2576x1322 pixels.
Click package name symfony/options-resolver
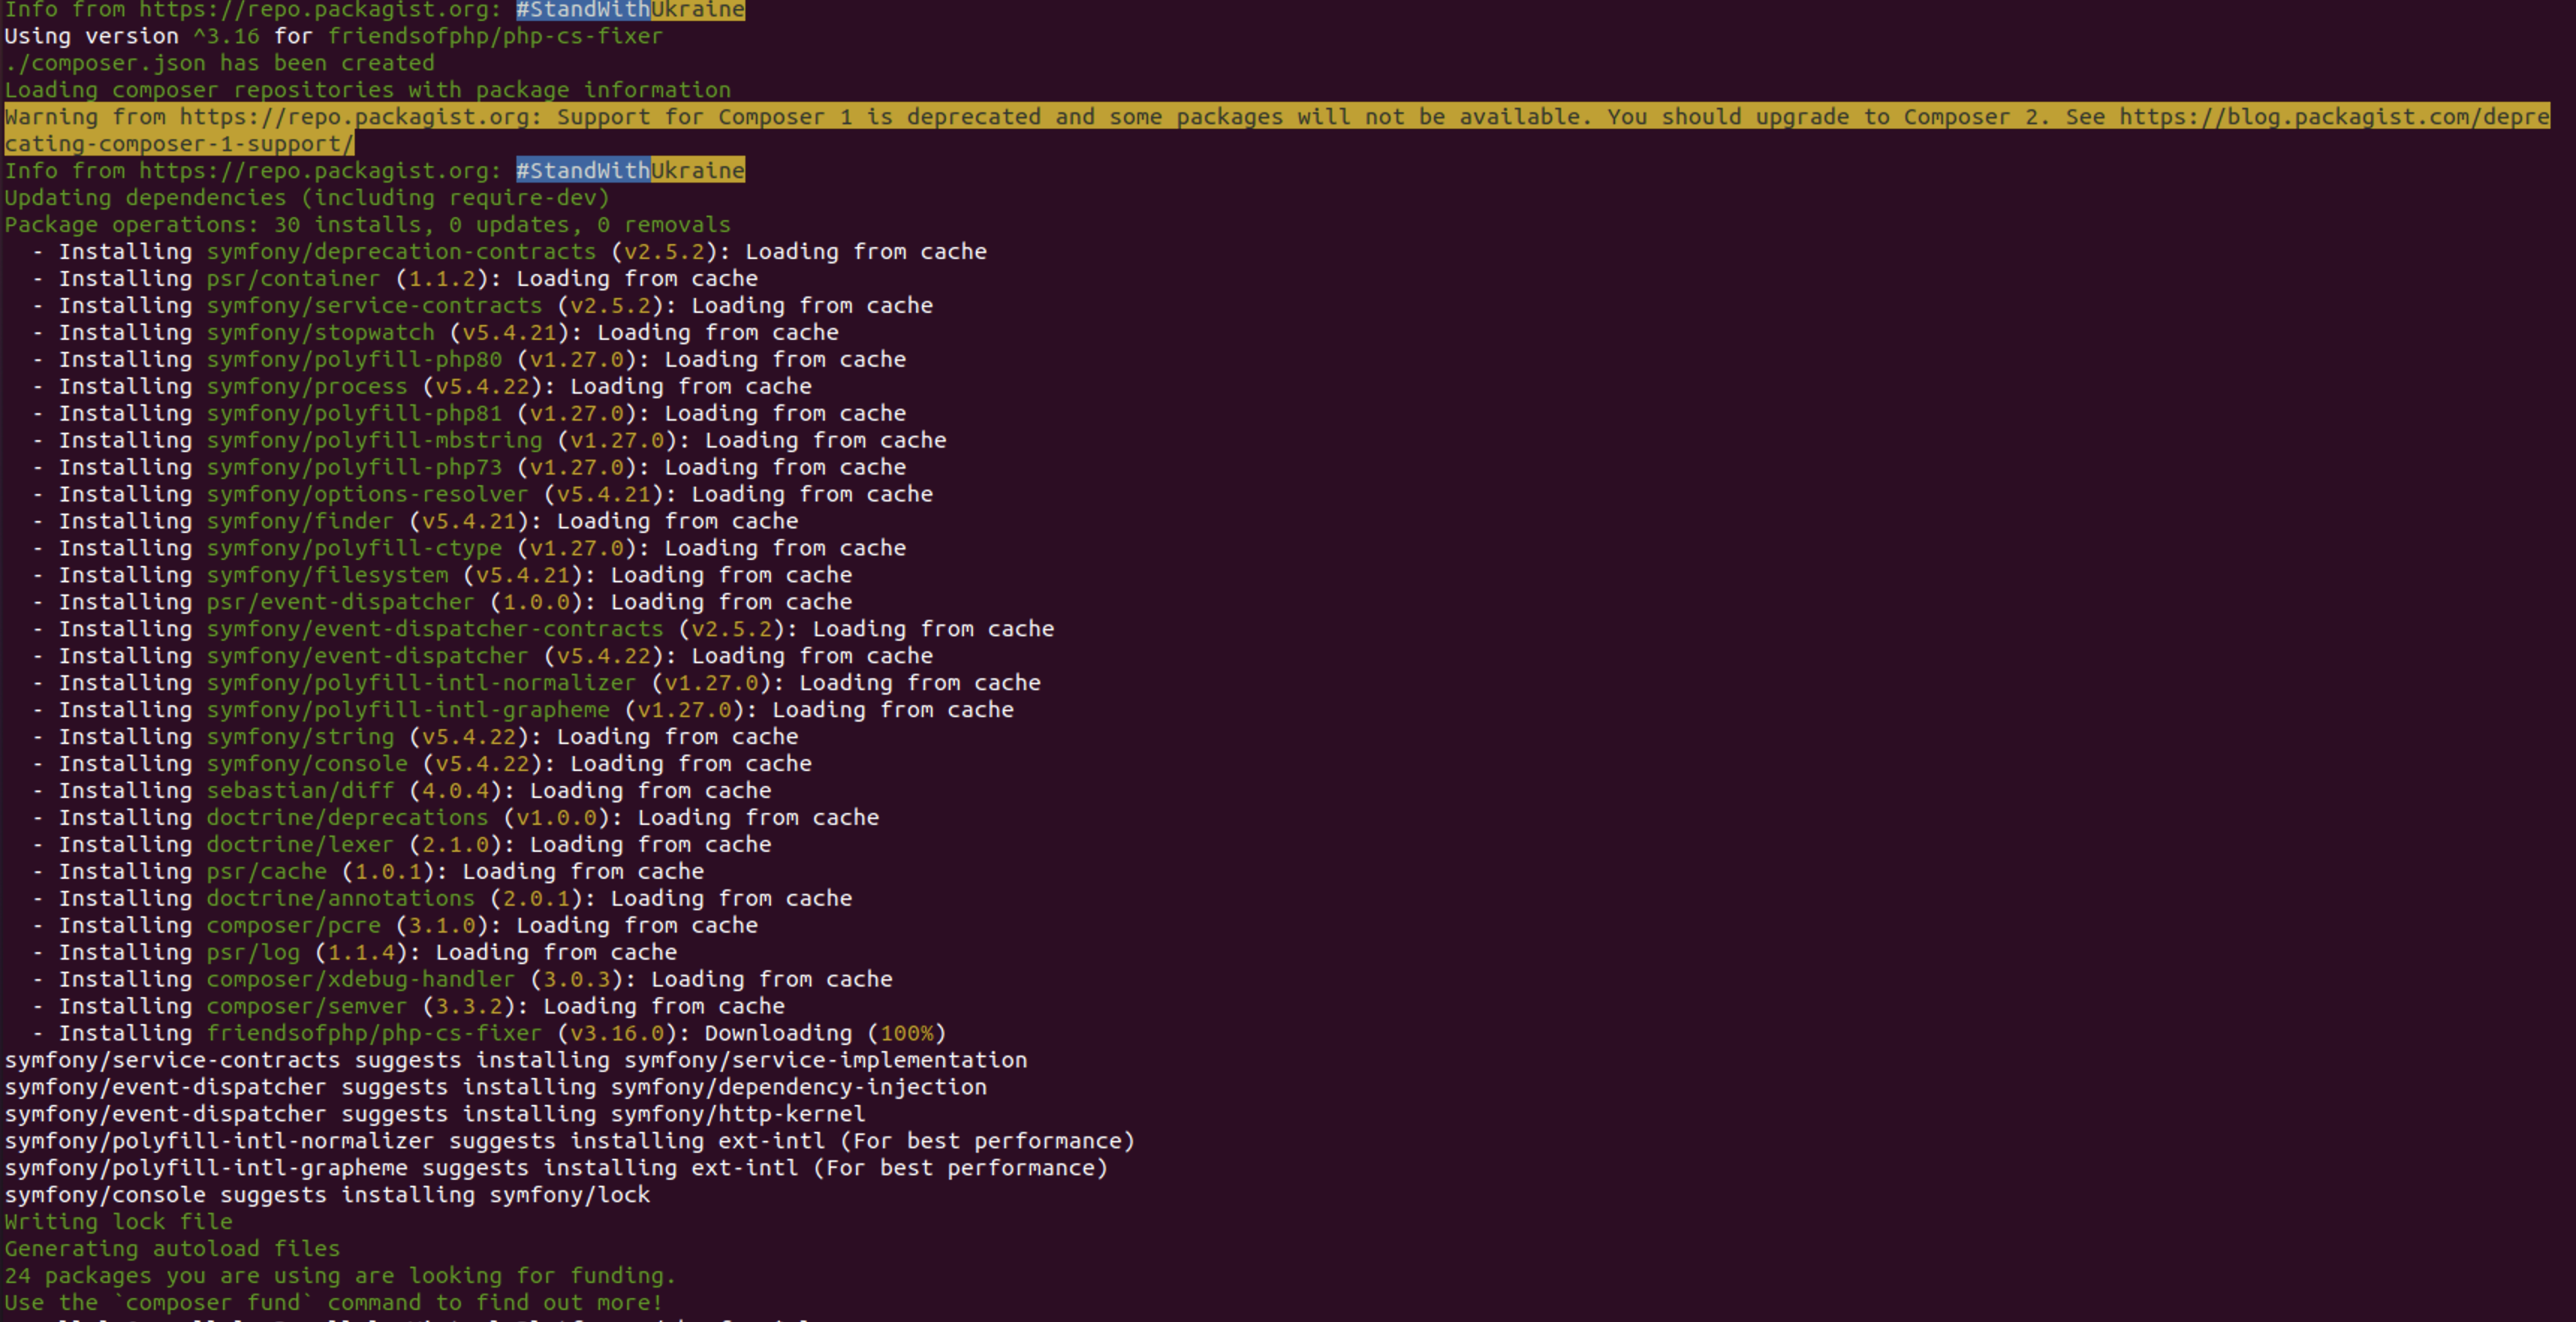tap(367, 495)
